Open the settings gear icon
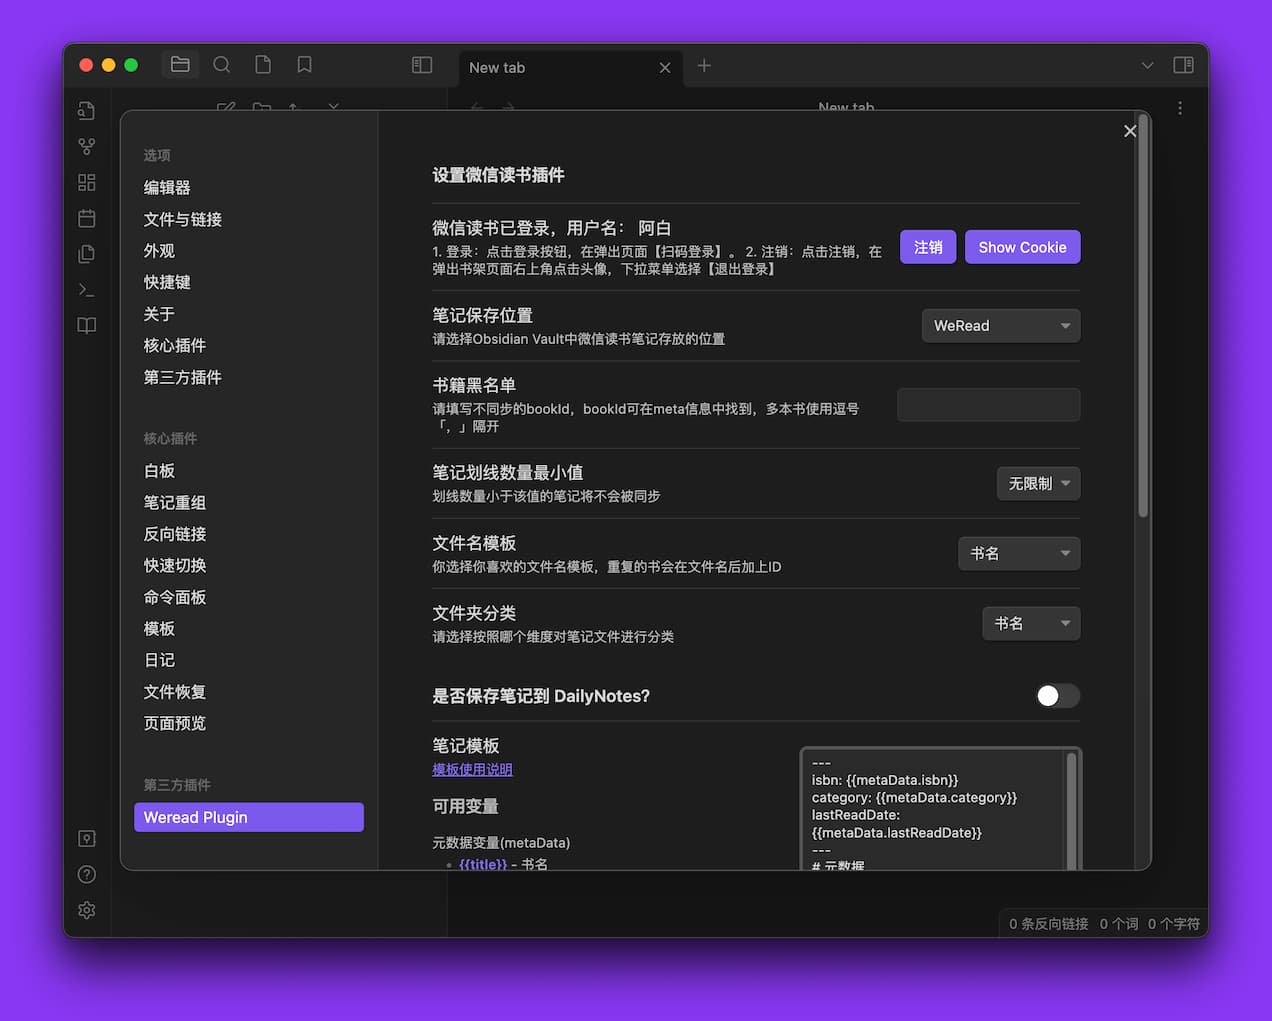Screen dimensions: 1272x1021 click(86, 910)
